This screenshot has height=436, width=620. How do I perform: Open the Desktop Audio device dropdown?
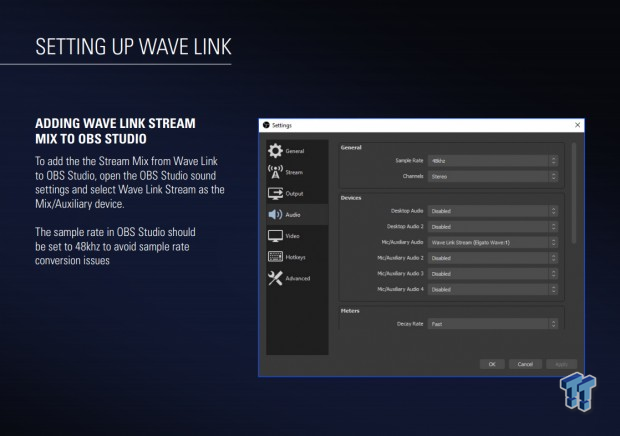point(493,211)
